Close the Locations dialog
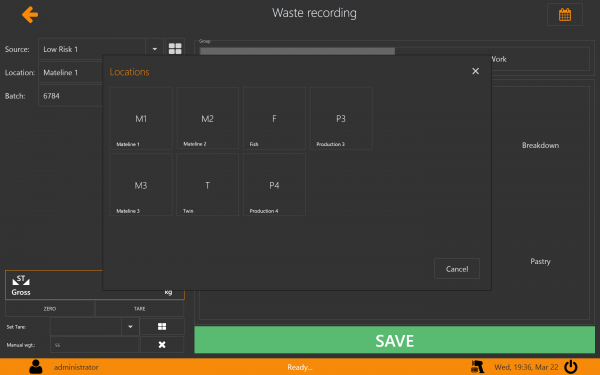600x375 pixels. tap(475, 71)
